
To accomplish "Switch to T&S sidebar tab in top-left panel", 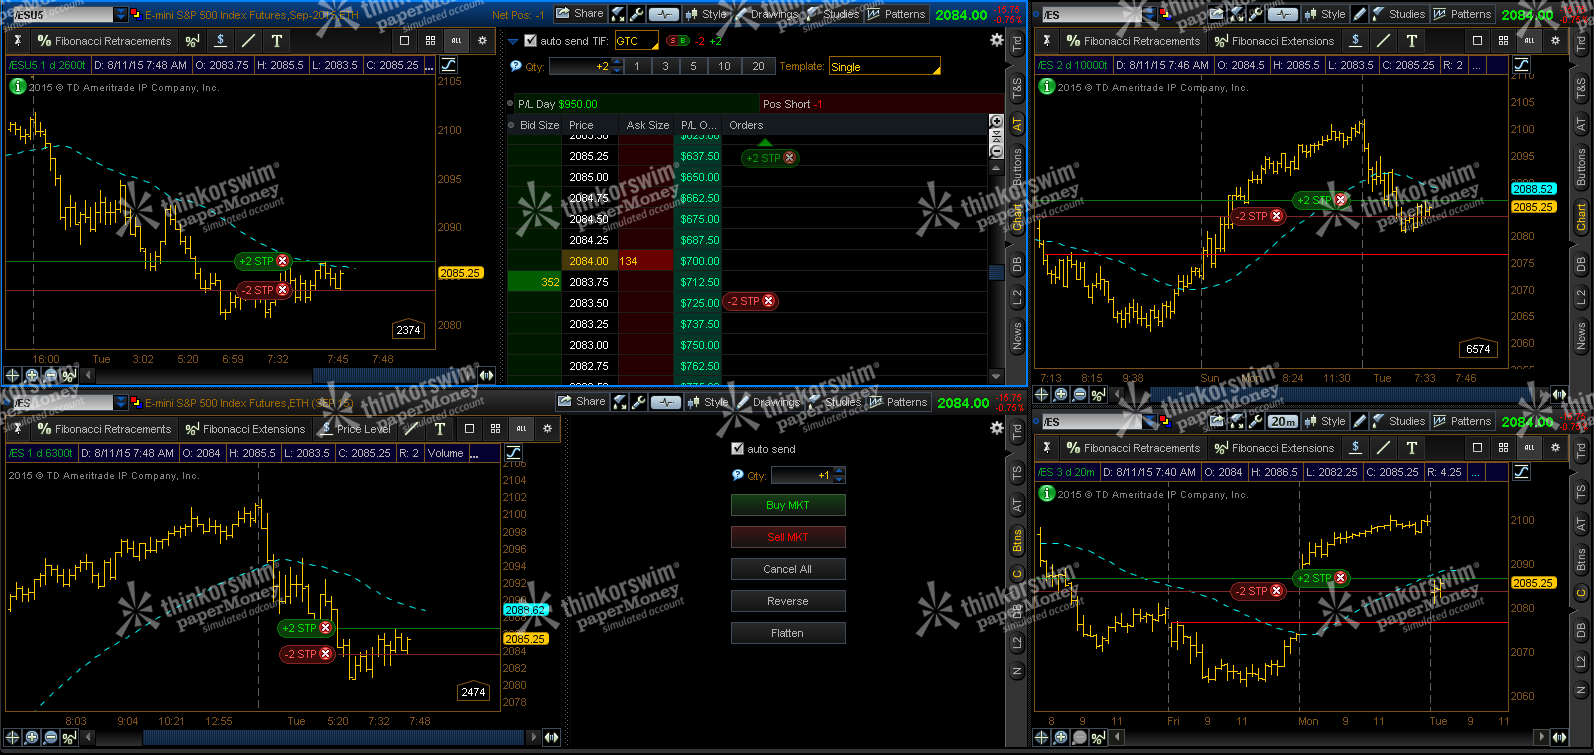I will click(x=1017, y=89).
